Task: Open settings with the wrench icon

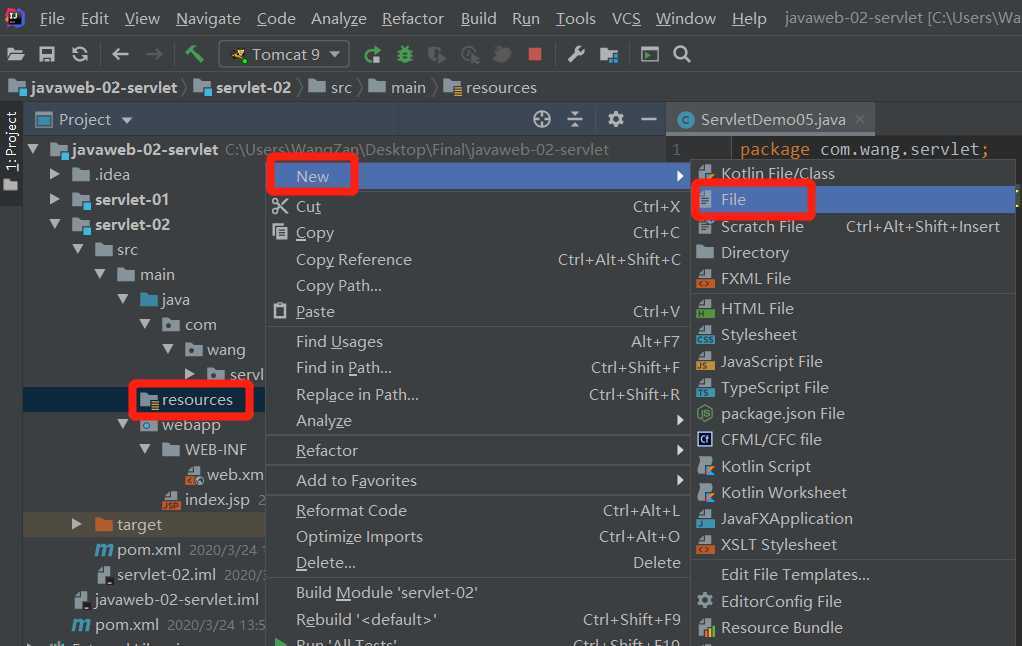Action: (576, 54)
